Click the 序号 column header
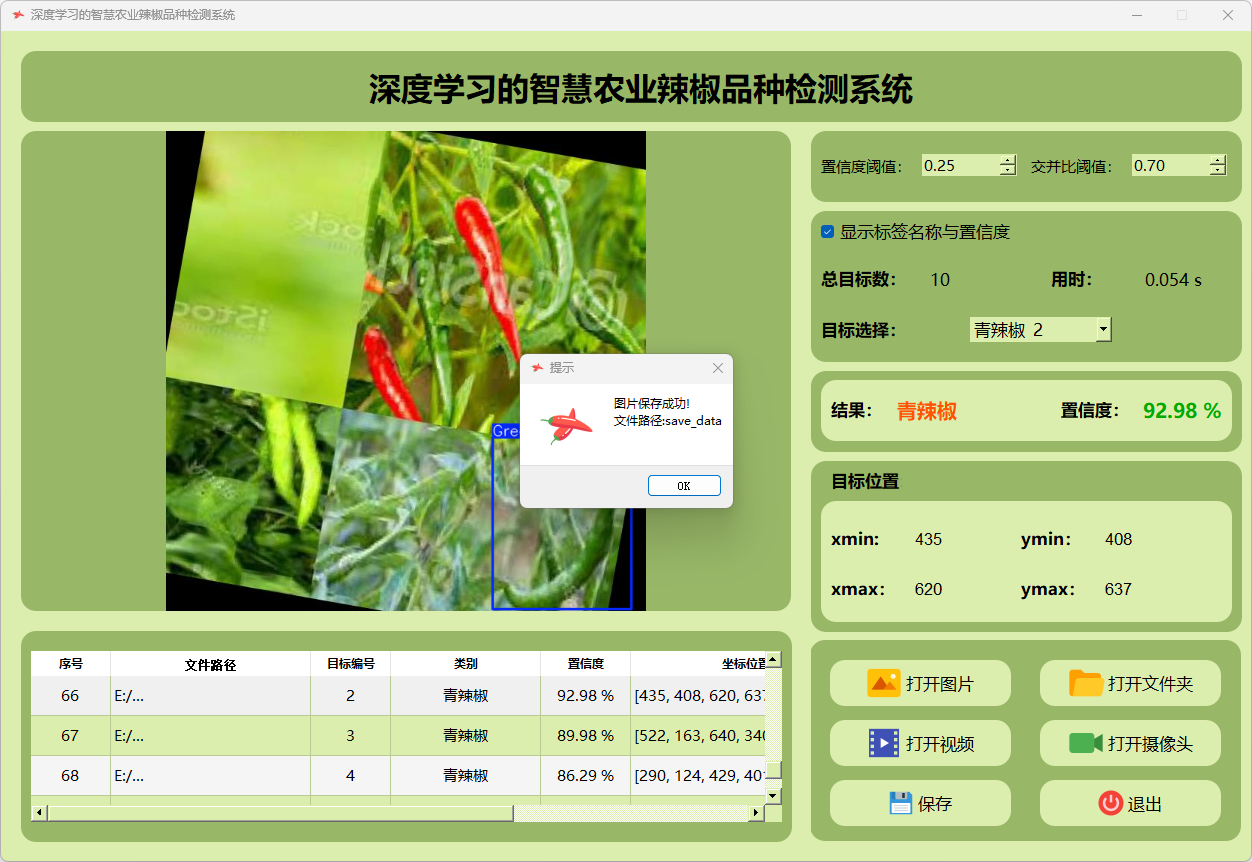The height and width of the screenshot is (862, 1252). [x=70, y=663]
